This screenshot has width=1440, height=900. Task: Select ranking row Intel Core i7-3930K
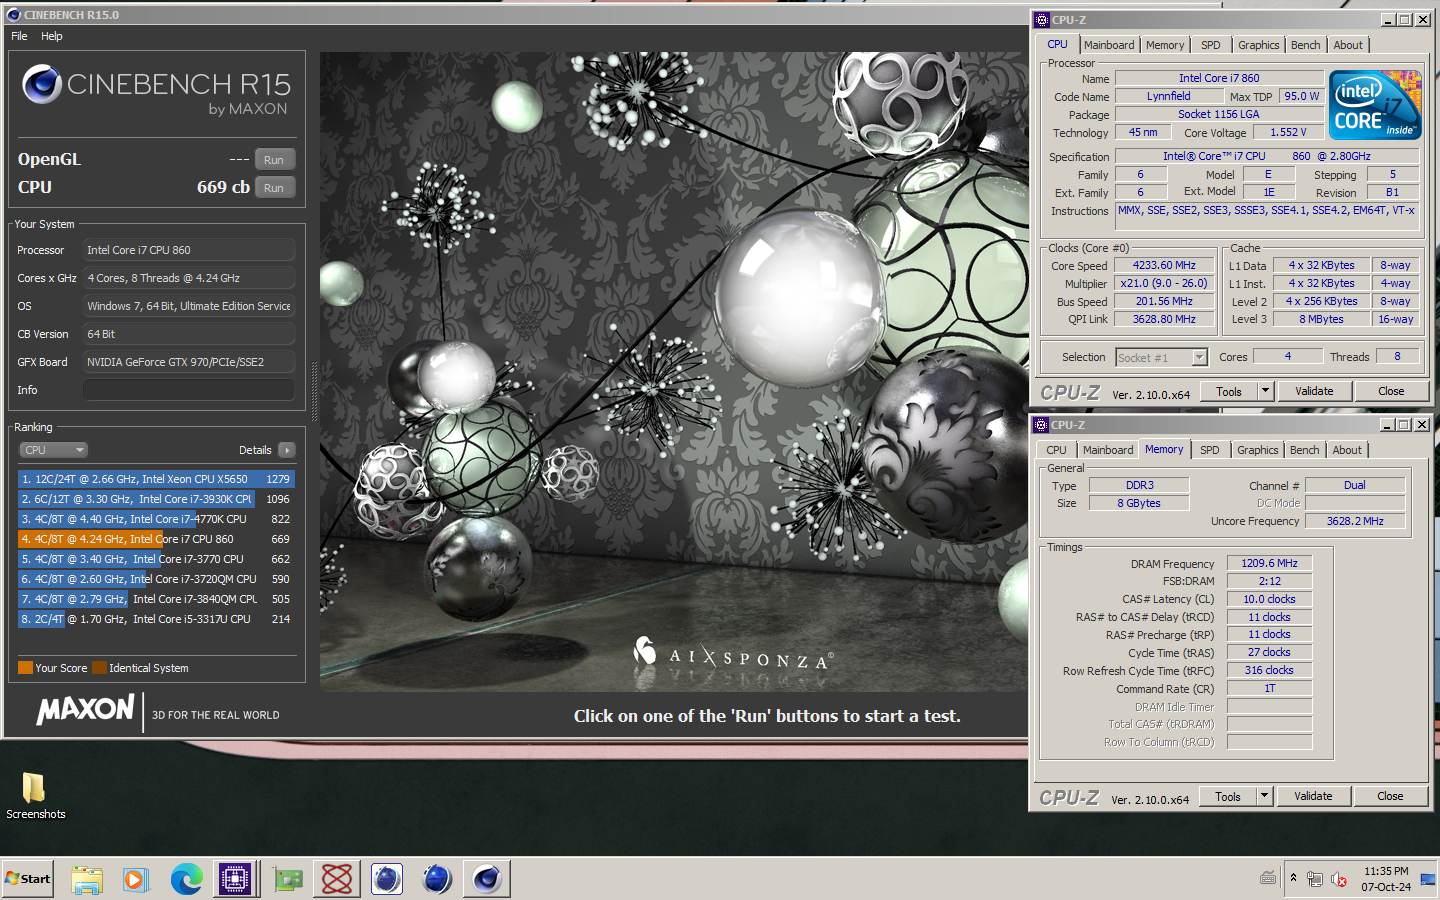tap(156, 499)
